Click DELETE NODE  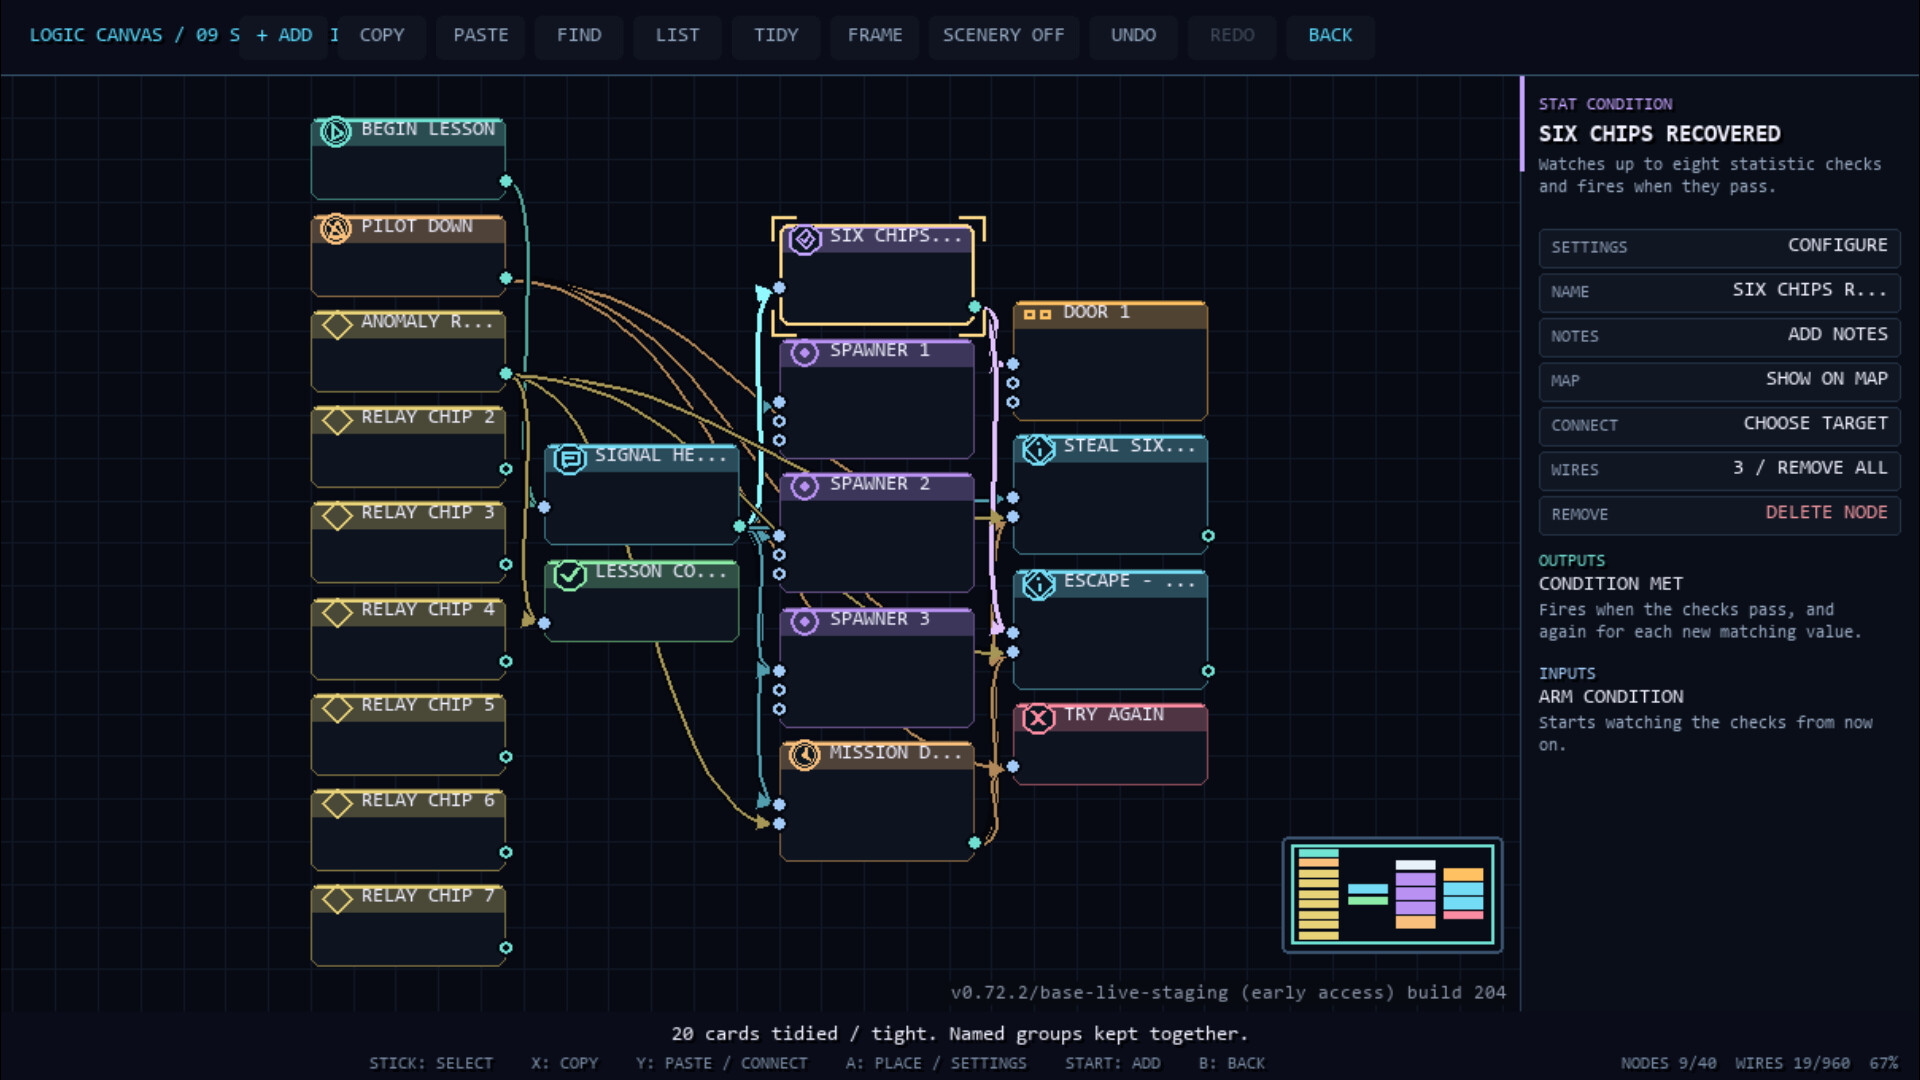coord(1719,513)
